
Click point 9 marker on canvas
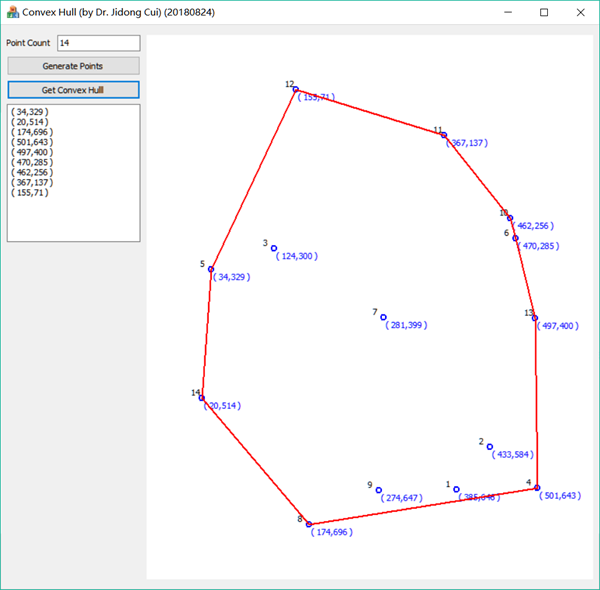(x=378, y=490)
